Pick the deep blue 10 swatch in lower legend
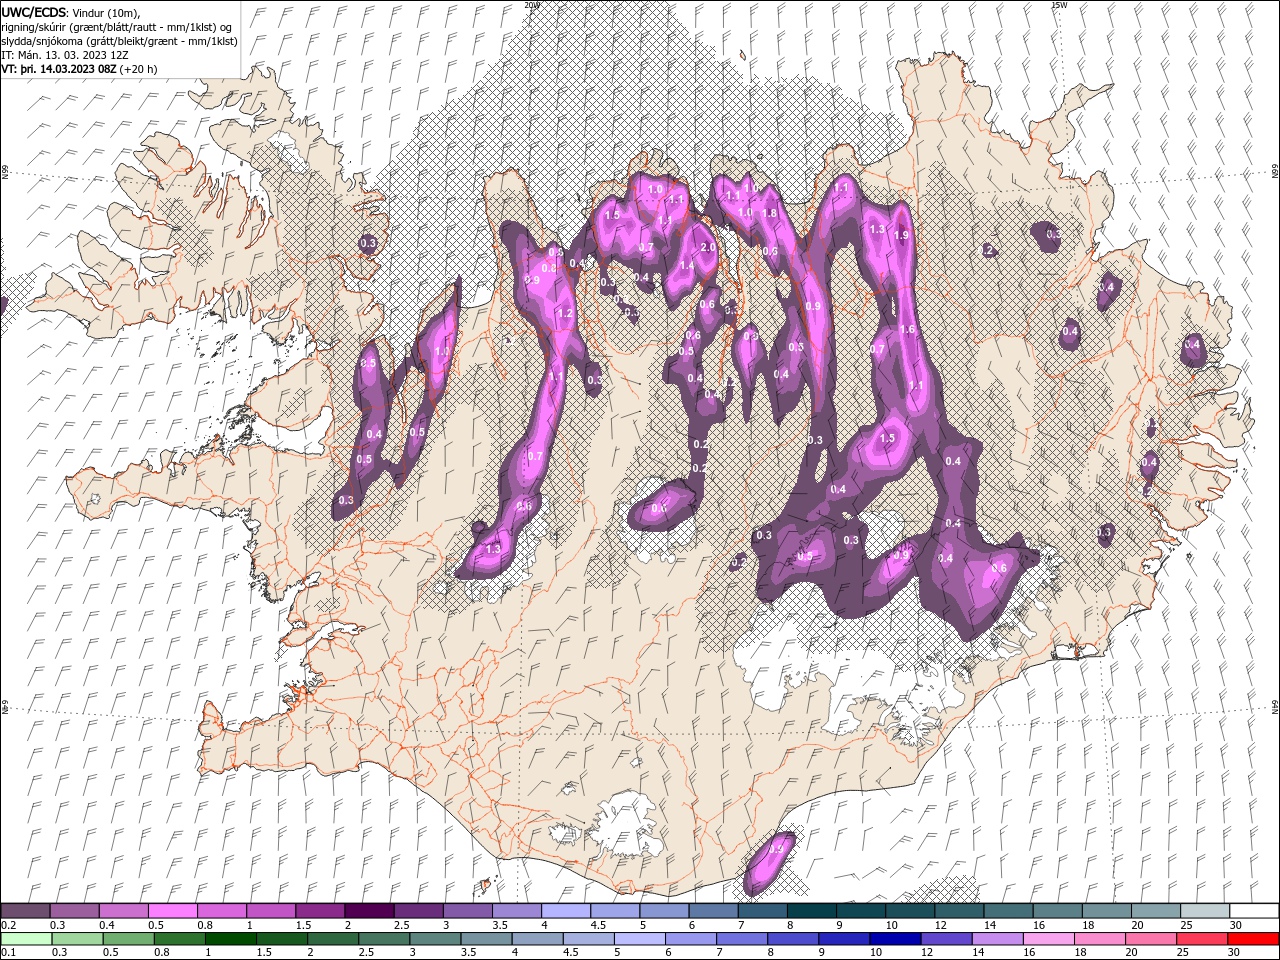 tap(895, 939)
